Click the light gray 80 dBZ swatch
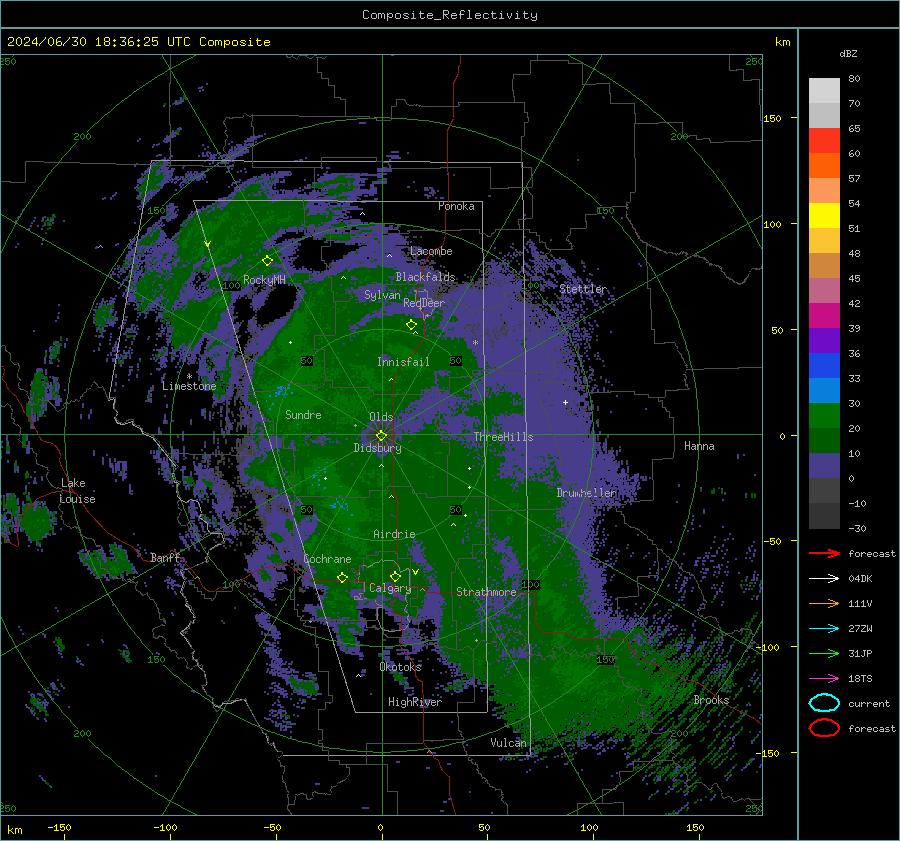The height and width of the screenshot is (841, 900). pyautogui.click(x=824, y=90)
